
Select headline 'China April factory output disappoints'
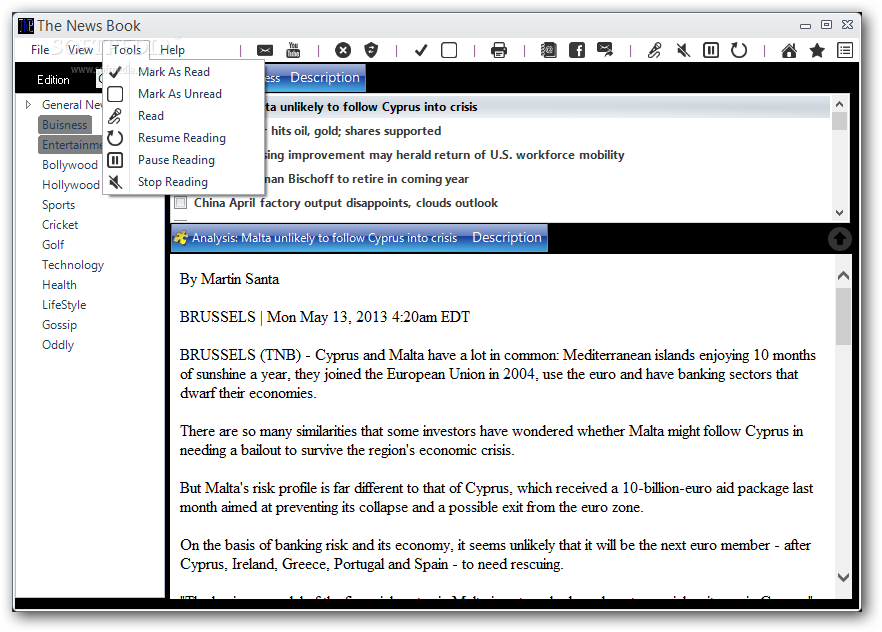(346, 203)
